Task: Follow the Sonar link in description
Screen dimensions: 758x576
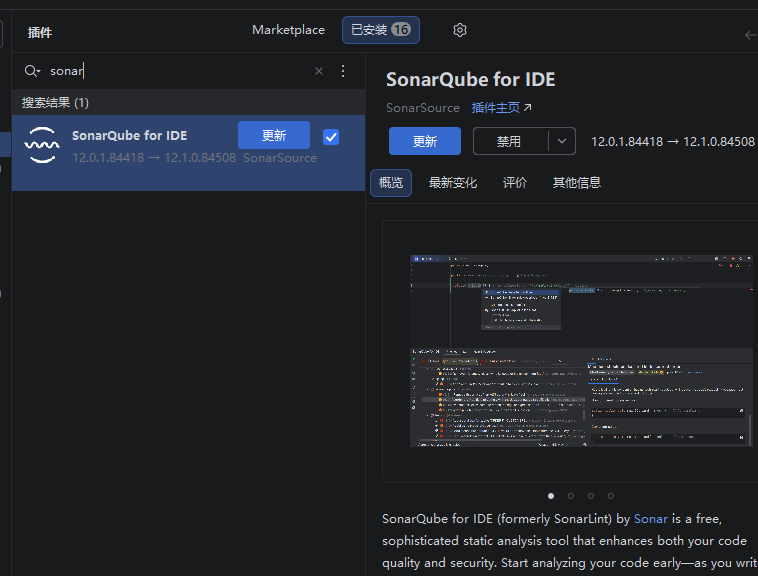Action: coord(651,519)
